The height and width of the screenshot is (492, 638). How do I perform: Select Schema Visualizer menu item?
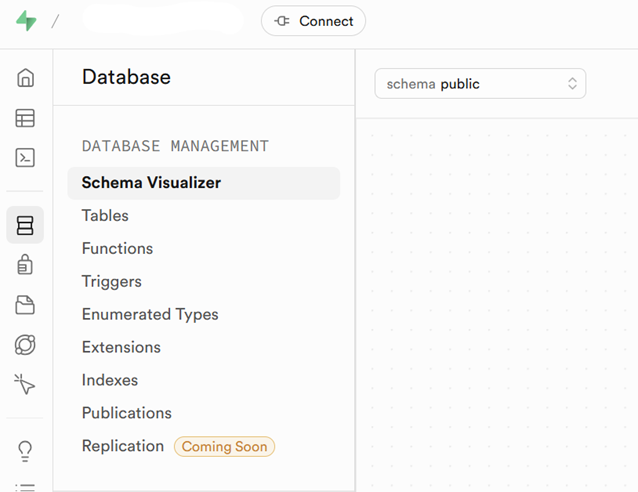(x=151, y=183)
